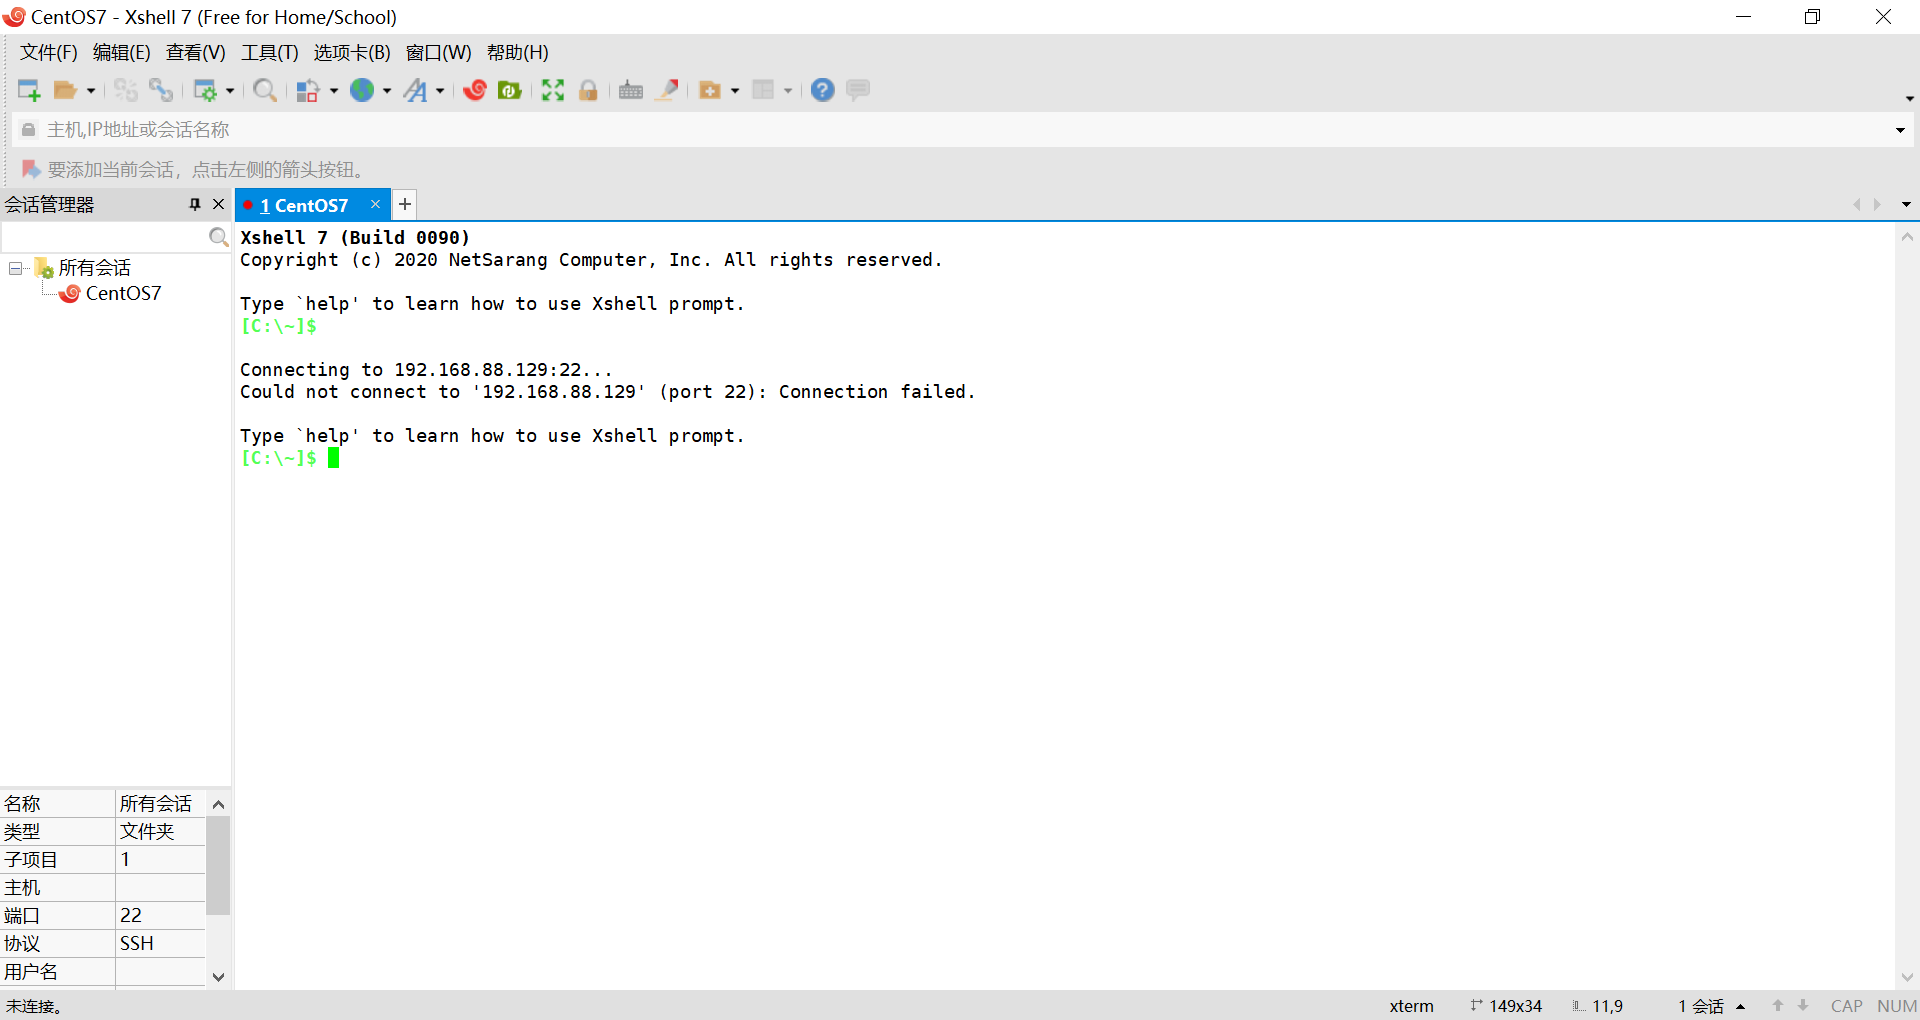Viewport: 1920px width, 1020px height.
Task: Expand the font dropdown arrow
Action: (440, 91)
